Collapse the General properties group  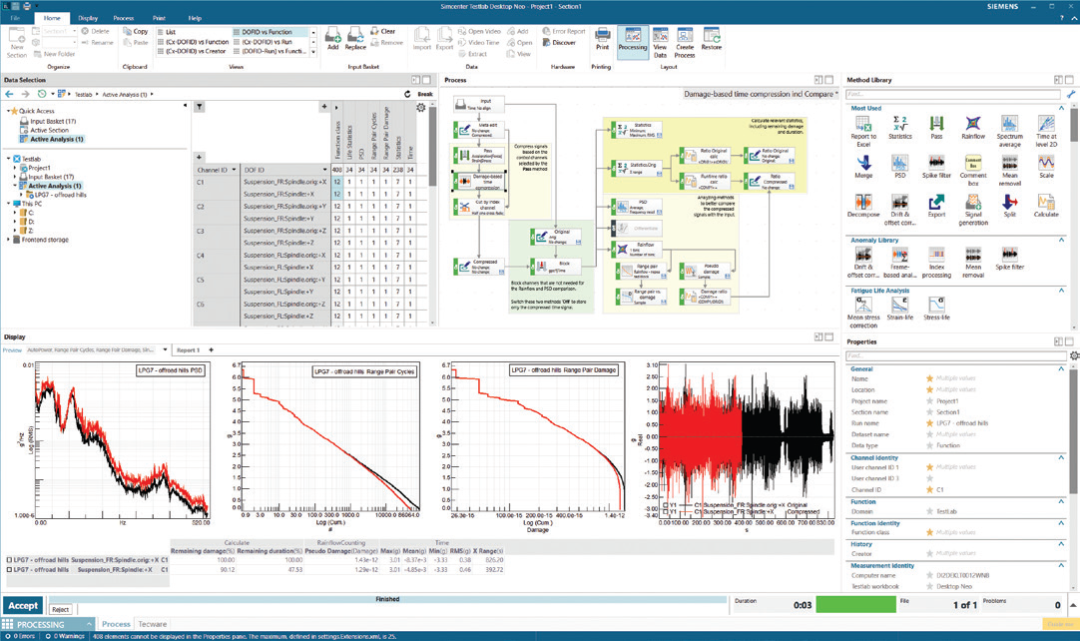pos(1061,369)
